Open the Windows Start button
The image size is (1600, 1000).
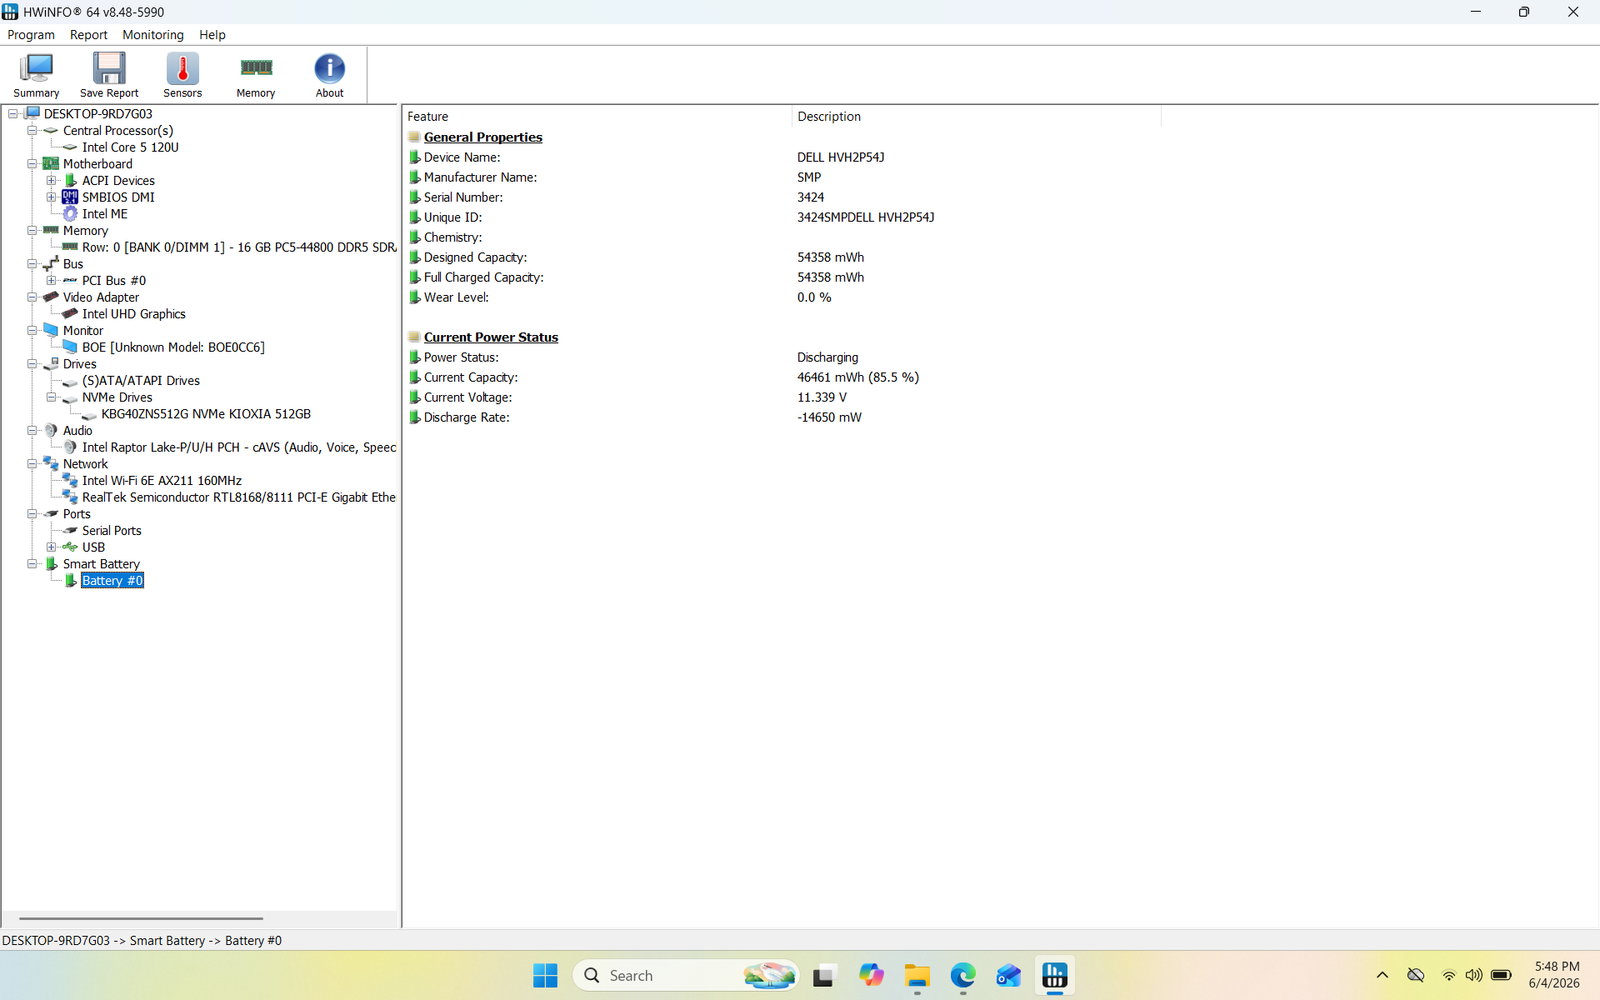click(x=545, y=975)
